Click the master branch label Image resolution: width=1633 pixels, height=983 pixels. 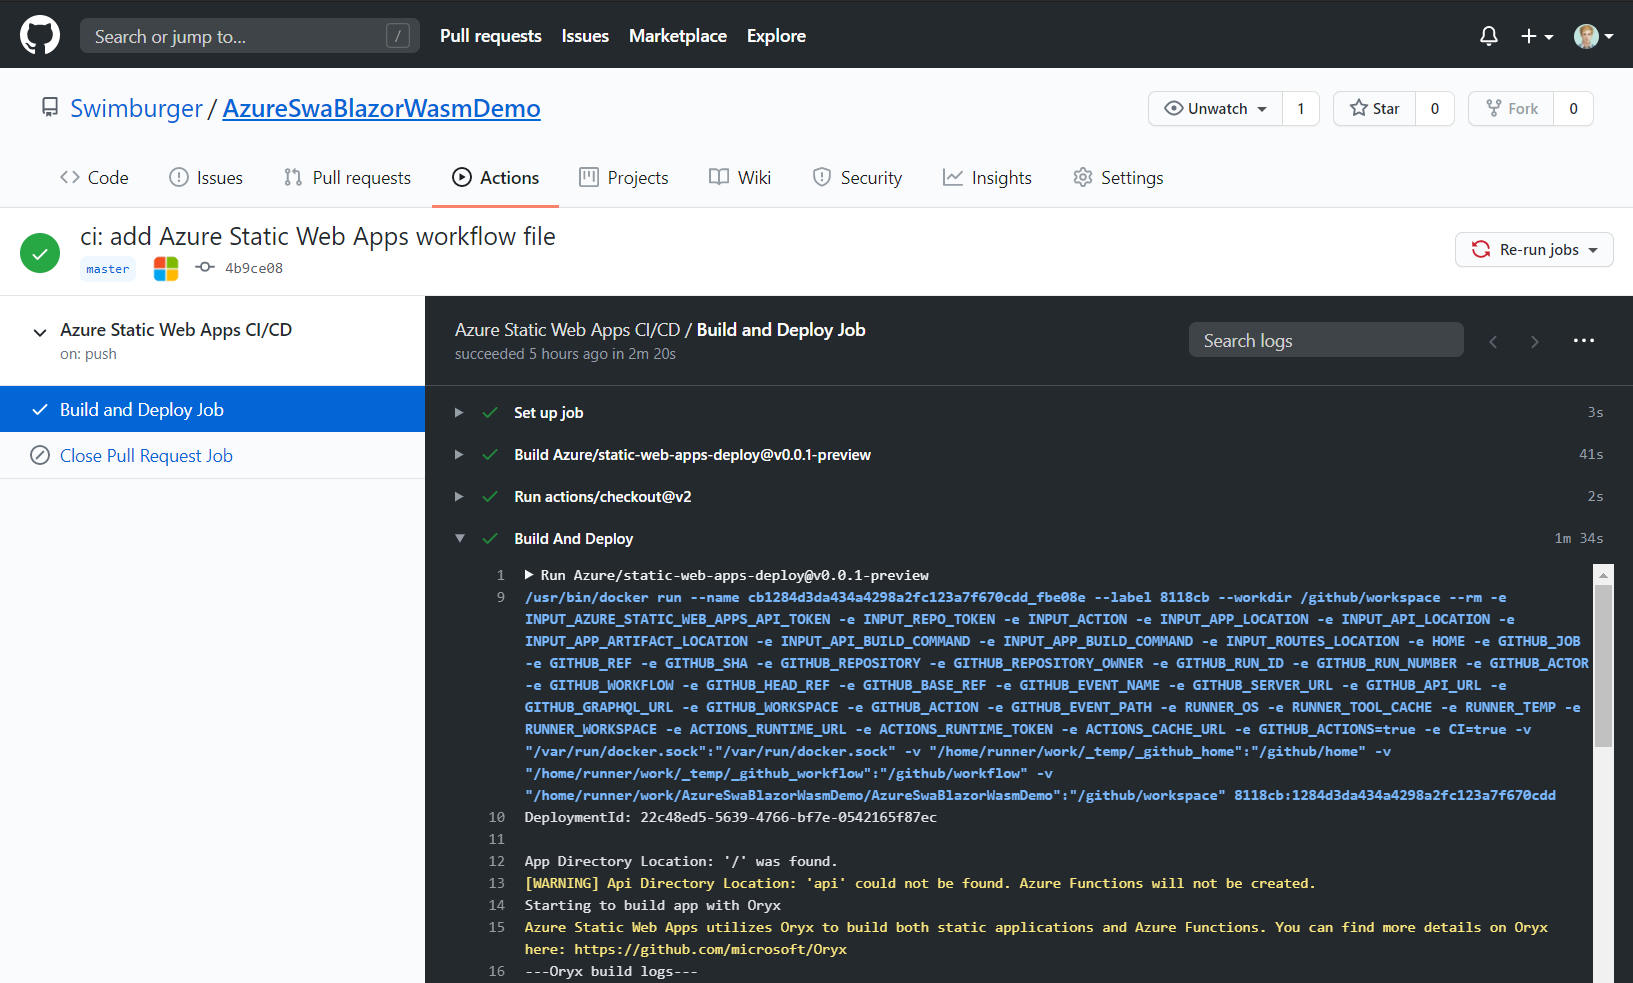[x=108, y=268]
